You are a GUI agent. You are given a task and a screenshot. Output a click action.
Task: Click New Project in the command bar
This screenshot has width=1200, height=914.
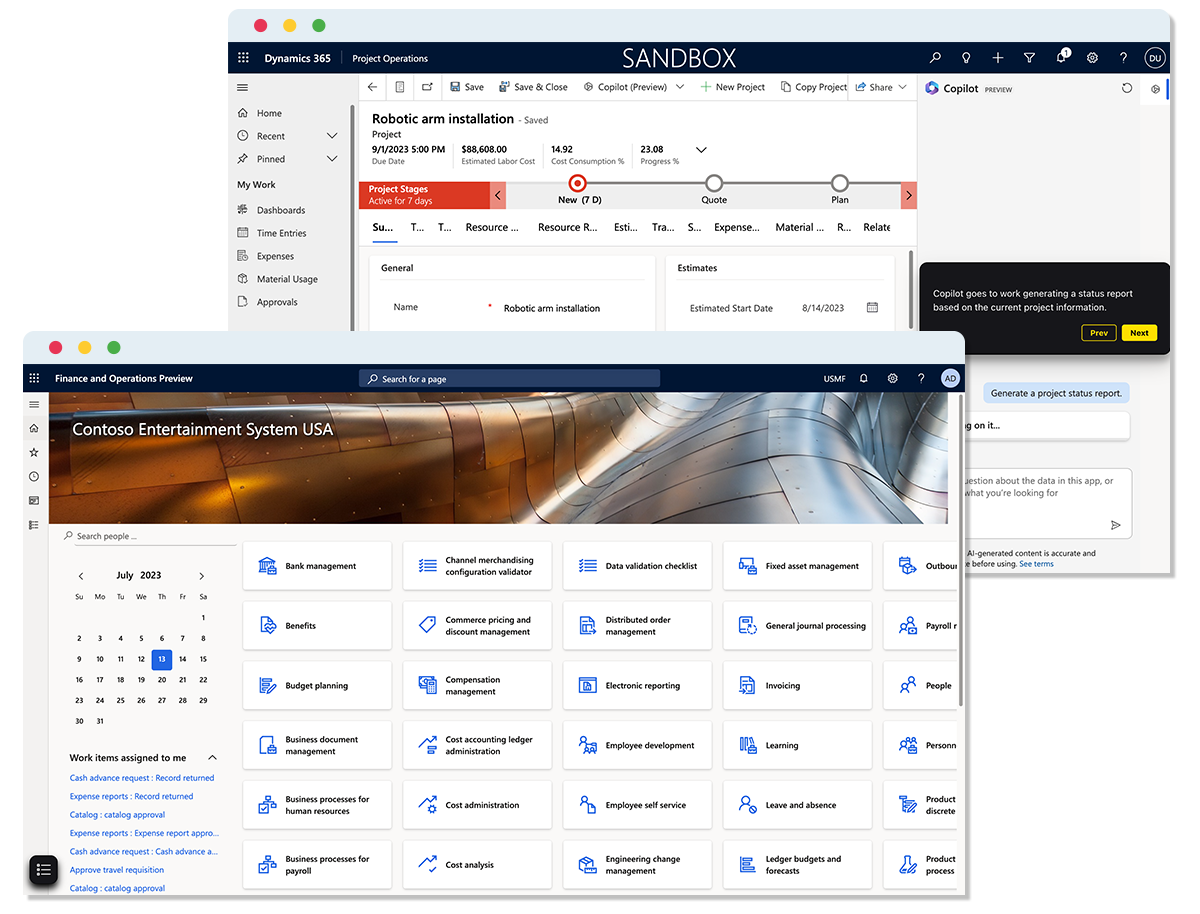[x=732, y=87]
